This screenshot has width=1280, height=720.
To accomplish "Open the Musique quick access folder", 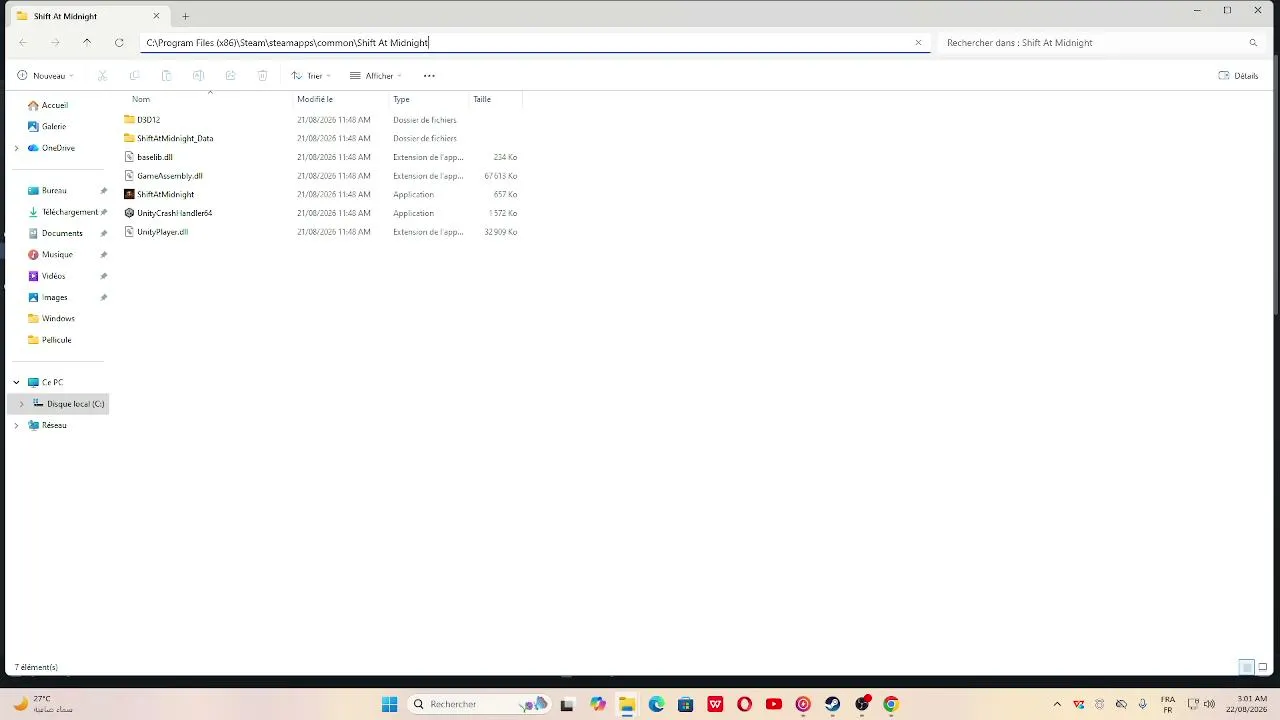I will pos(57,255).
